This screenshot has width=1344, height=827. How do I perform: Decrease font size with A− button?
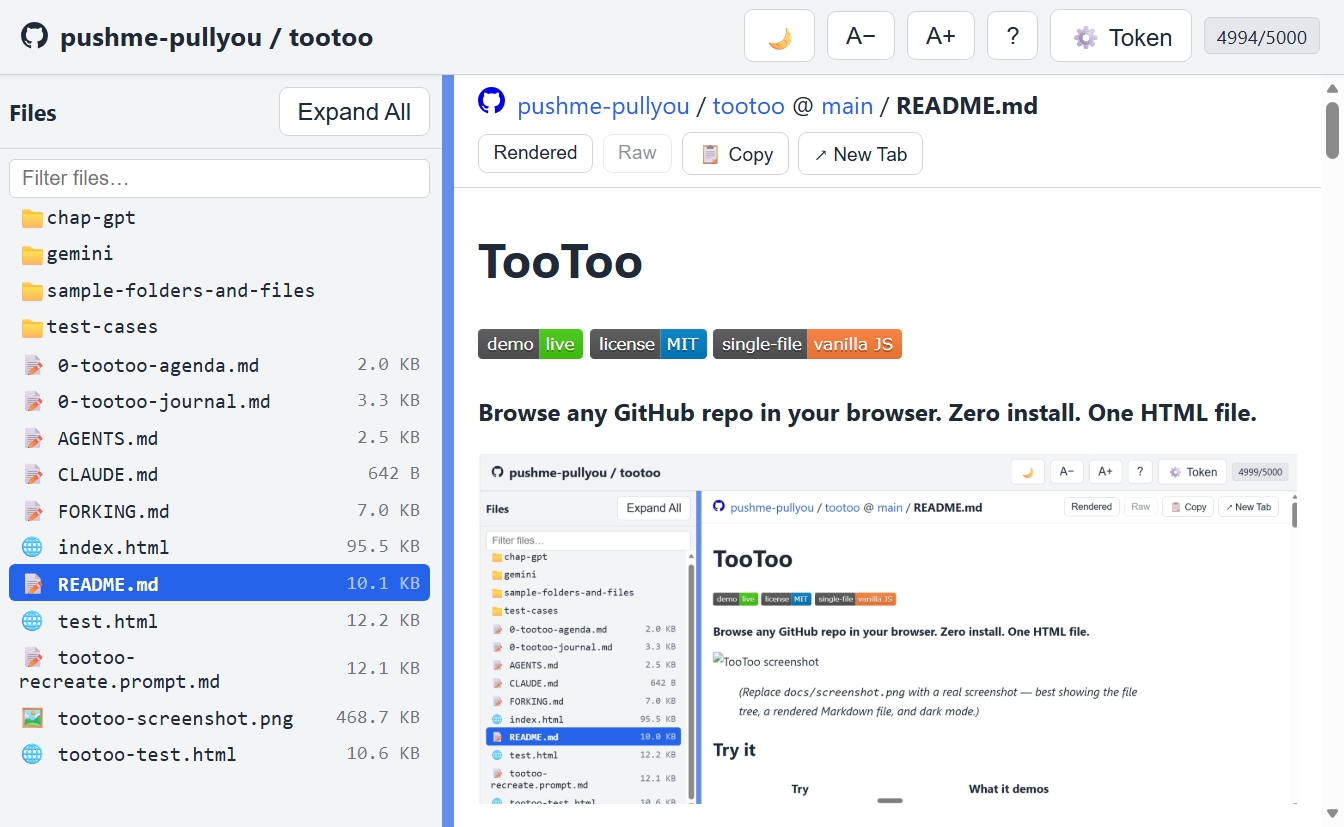coord(861,36)
